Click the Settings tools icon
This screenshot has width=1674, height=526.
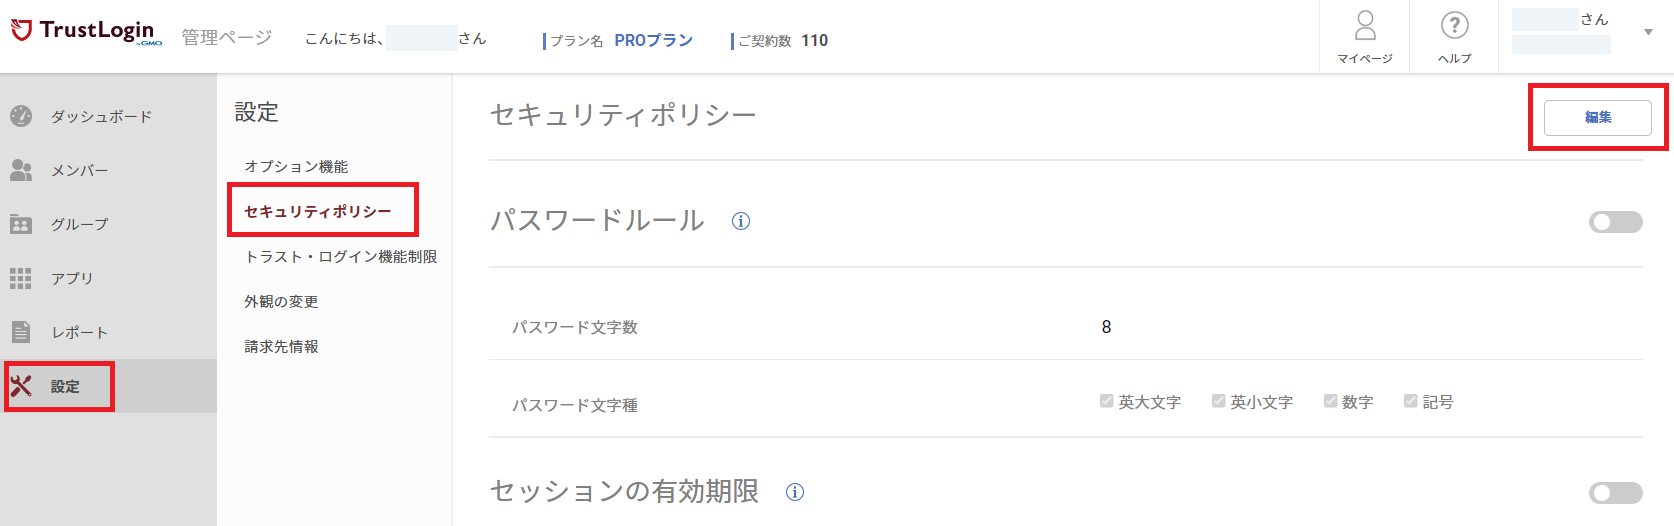tap(21, 386)
